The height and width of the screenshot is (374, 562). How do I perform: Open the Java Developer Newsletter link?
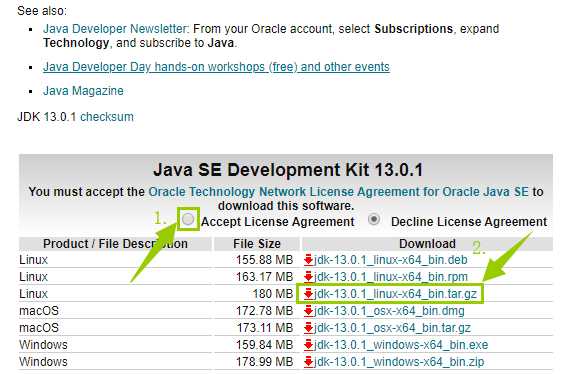[x=115, y=29]
